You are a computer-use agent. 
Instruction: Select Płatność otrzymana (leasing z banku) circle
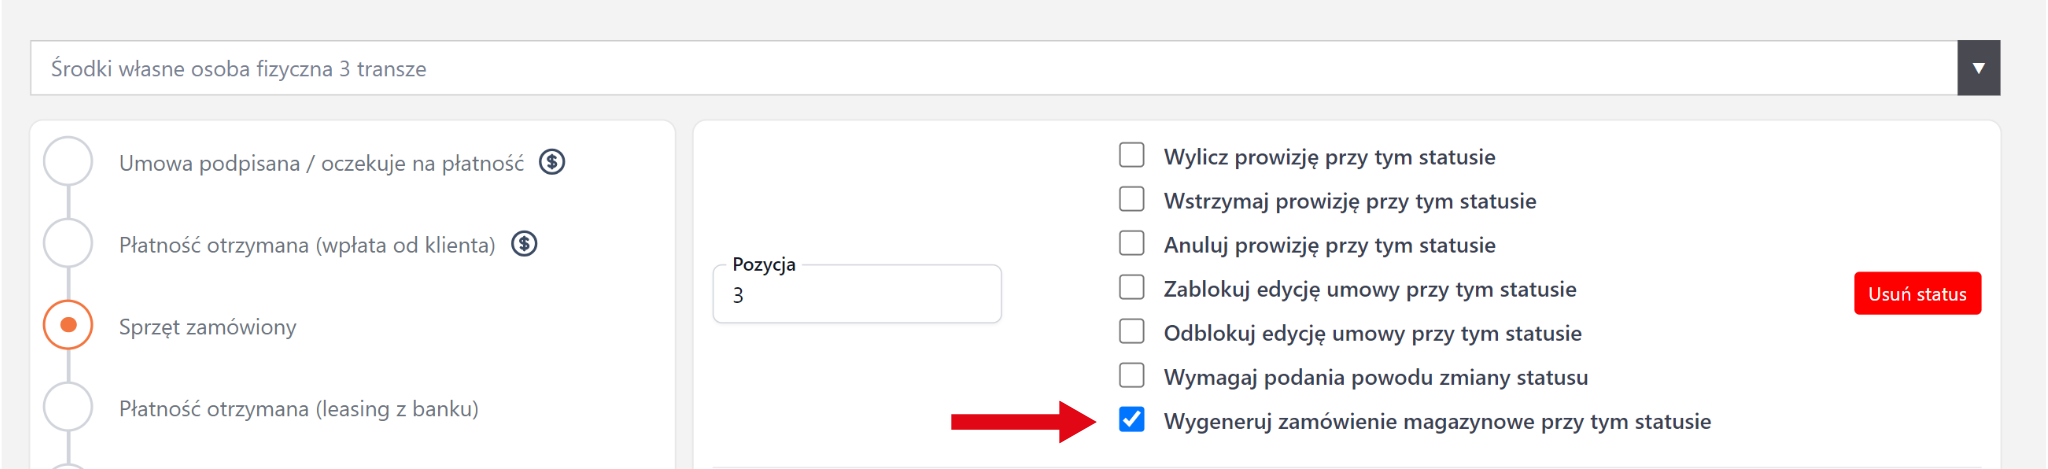point(68,408)
